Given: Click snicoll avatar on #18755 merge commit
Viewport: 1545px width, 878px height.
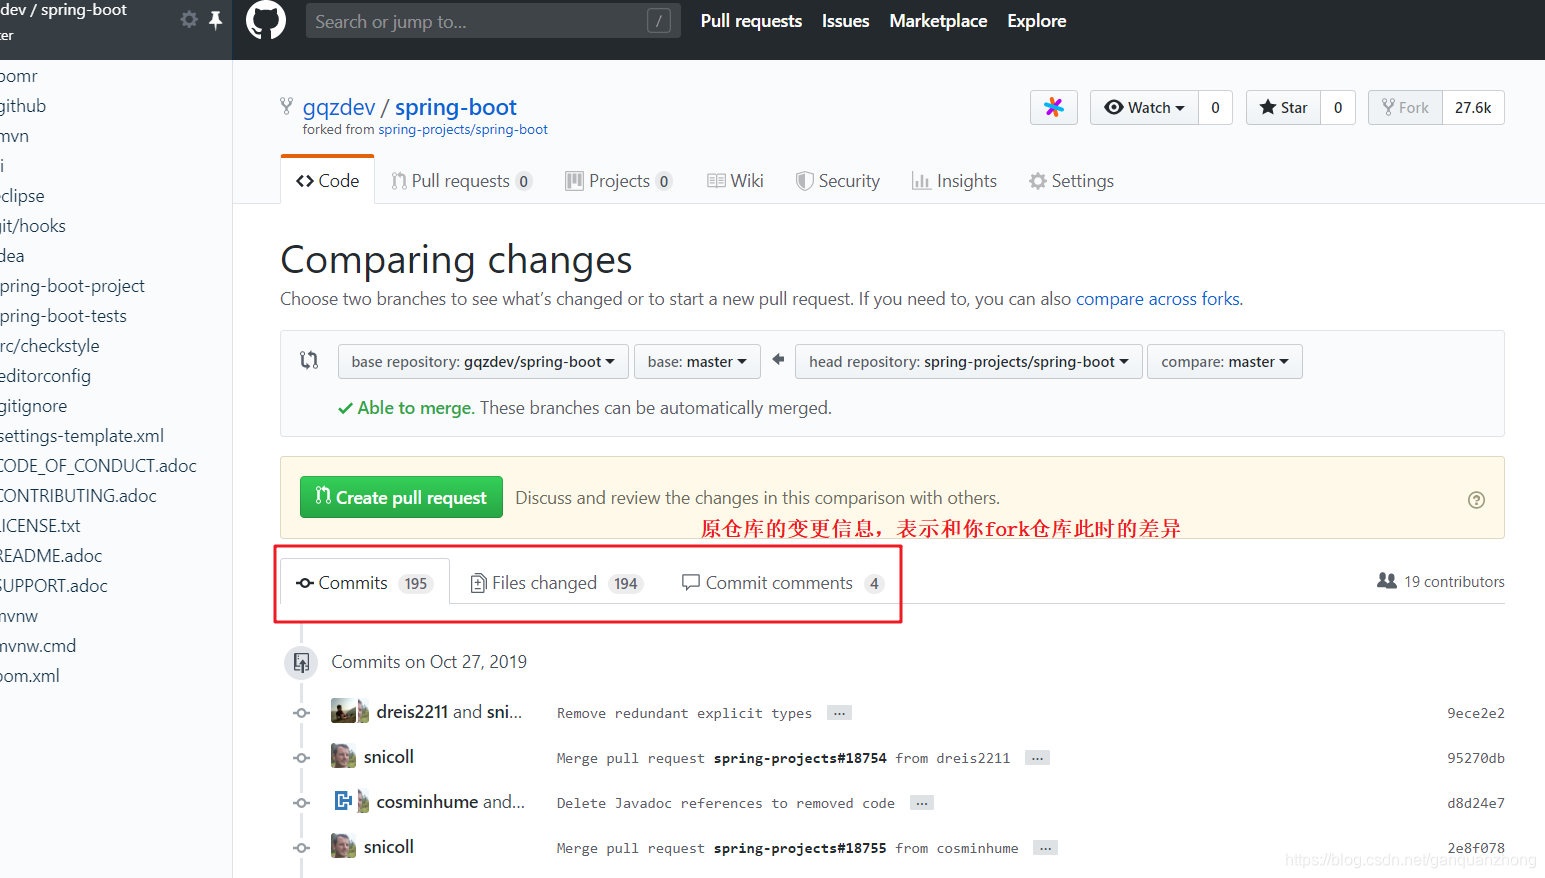Looking at the screenshot, I should 343,846.
